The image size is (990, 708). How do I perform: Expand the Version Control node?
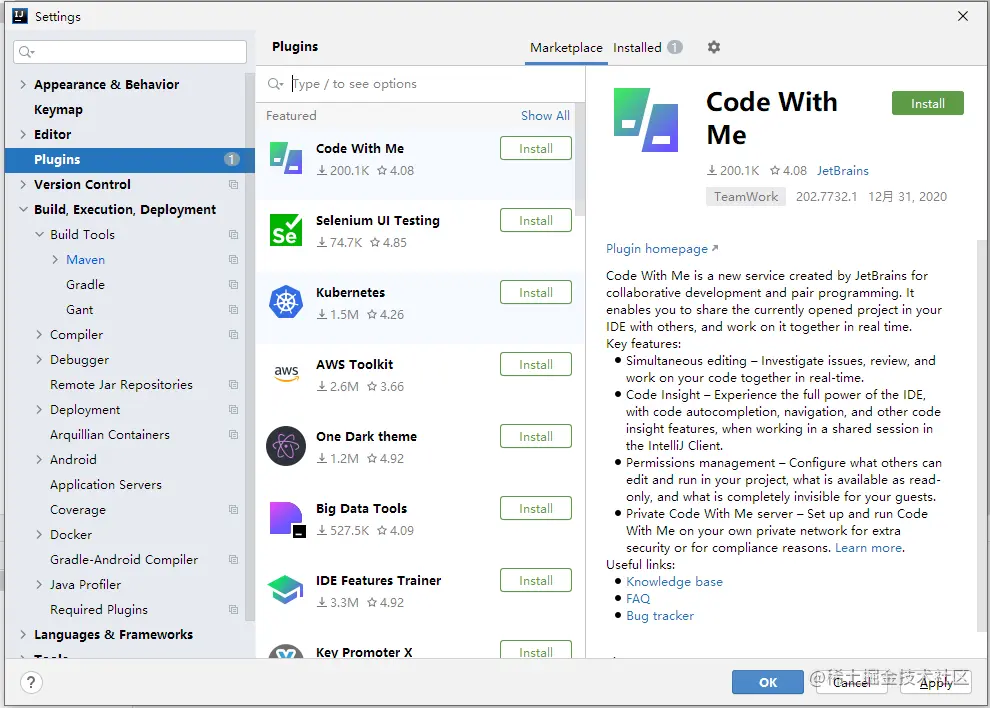click(x=23, y=184)
